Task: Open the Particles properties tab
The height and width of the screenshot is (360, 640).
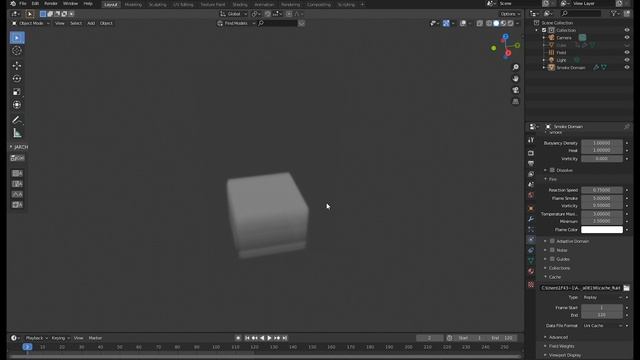Action: click(x=531, y=229)
